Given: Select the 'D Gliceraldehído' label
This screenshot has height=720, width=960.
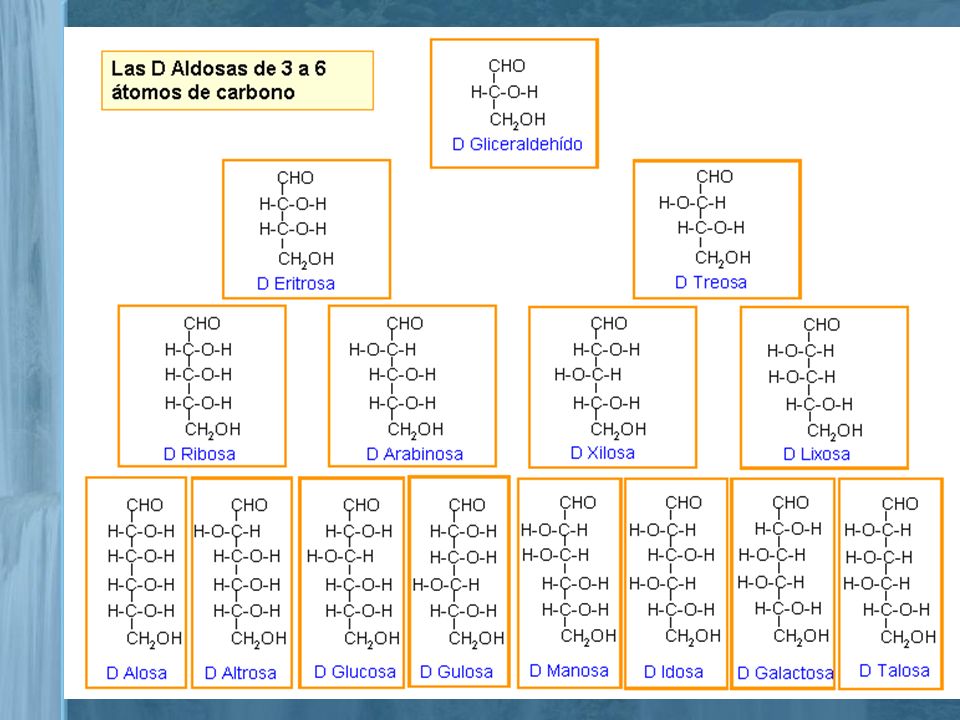Looking at the screenshot, I should (x=517, y=144).
